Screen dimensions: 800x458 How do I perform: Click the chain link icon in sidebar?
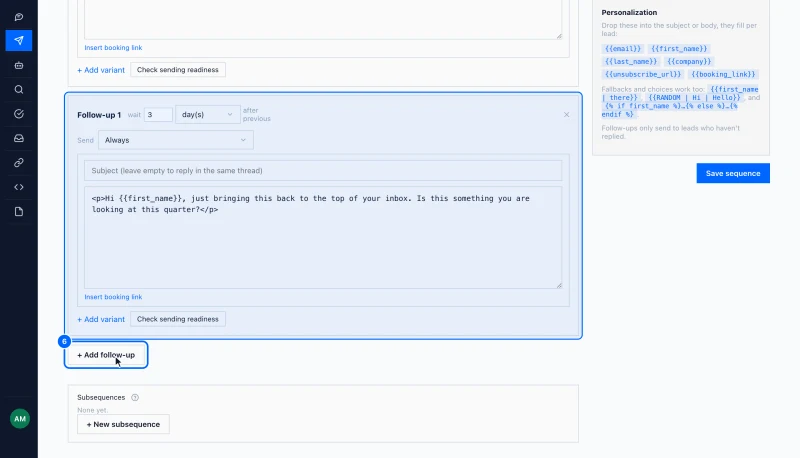pos(19,163)
